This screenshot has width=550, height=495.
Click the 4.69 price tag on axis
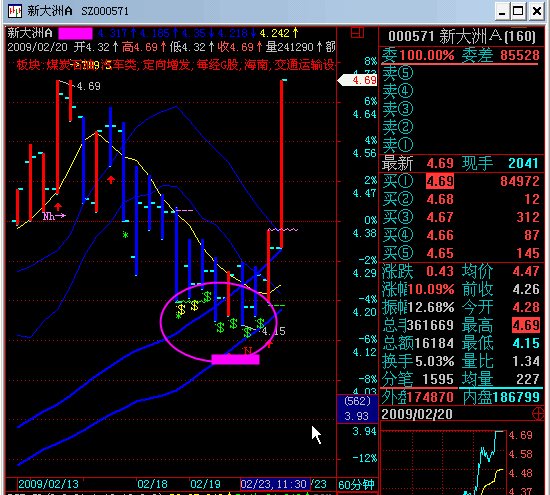click(x=357, y=80)
